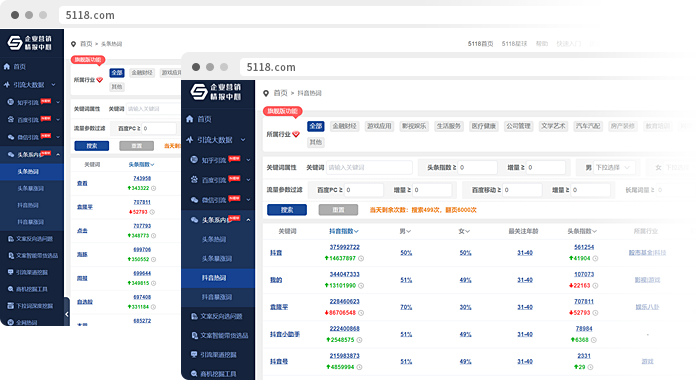Select 金融财经 industry filter in front window
Screen dimensions: 696x380
(345, 126)
